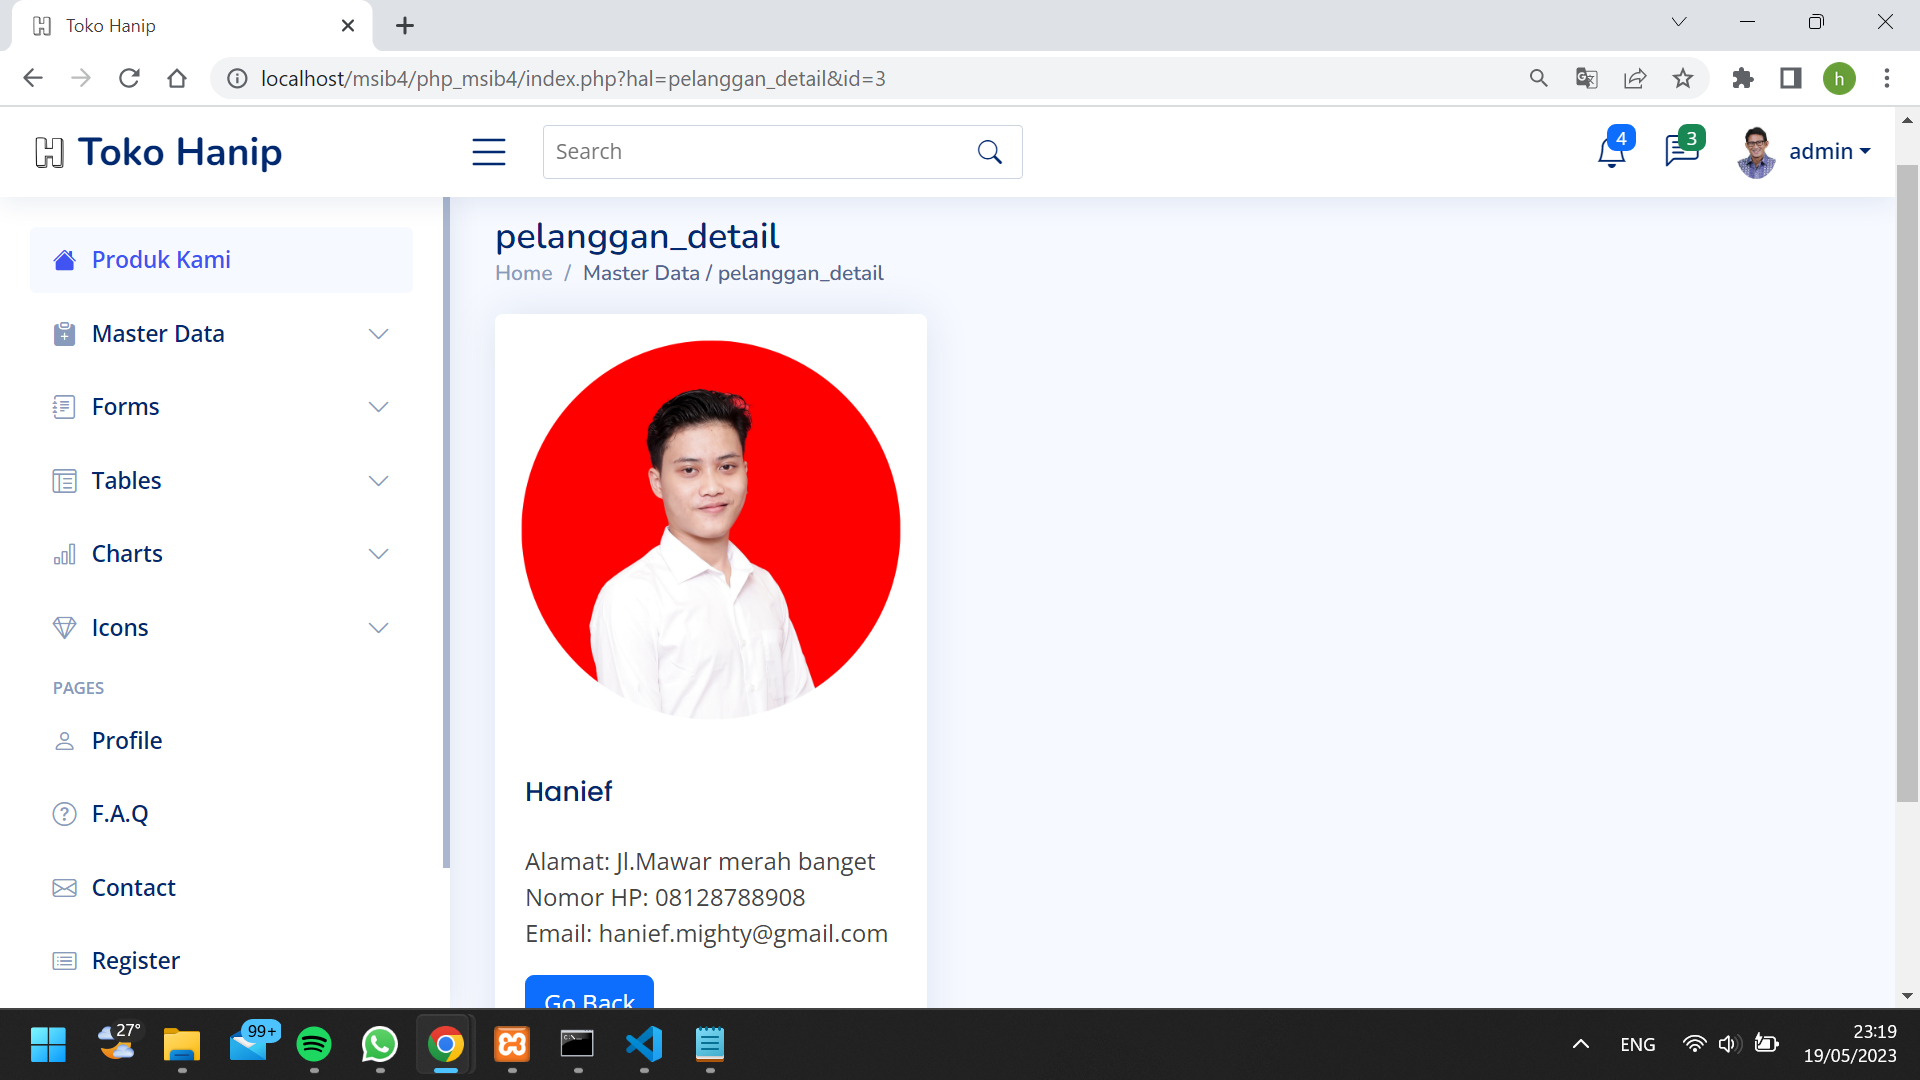Open Chrome extensions puzzle icon
Viewport: 1920px width, 1080px height.
coord(1743,78)
